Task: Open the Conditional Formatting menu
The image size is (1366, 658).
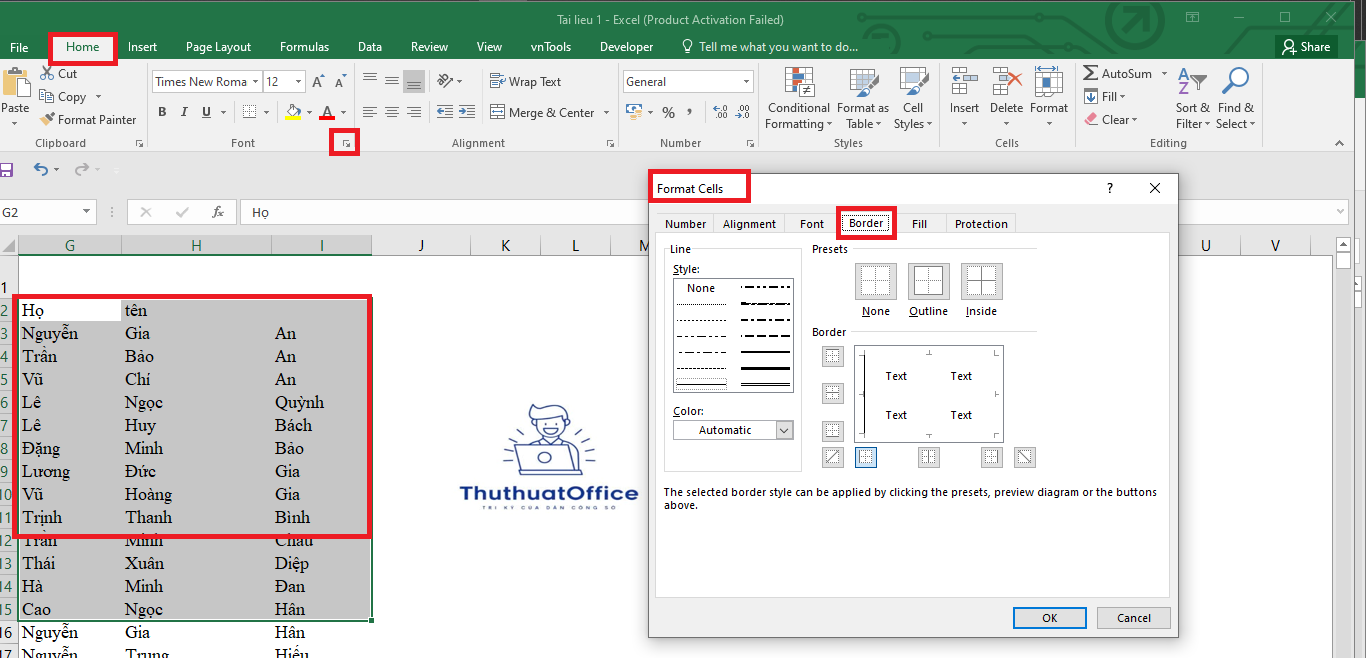Action: coord(798,99)
